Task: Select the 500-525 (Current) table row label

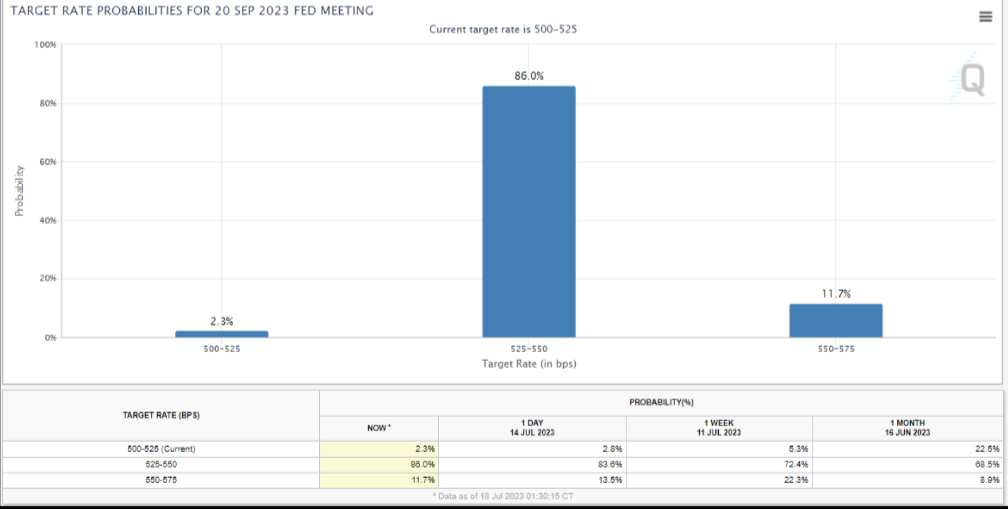Action: (161, 449)
